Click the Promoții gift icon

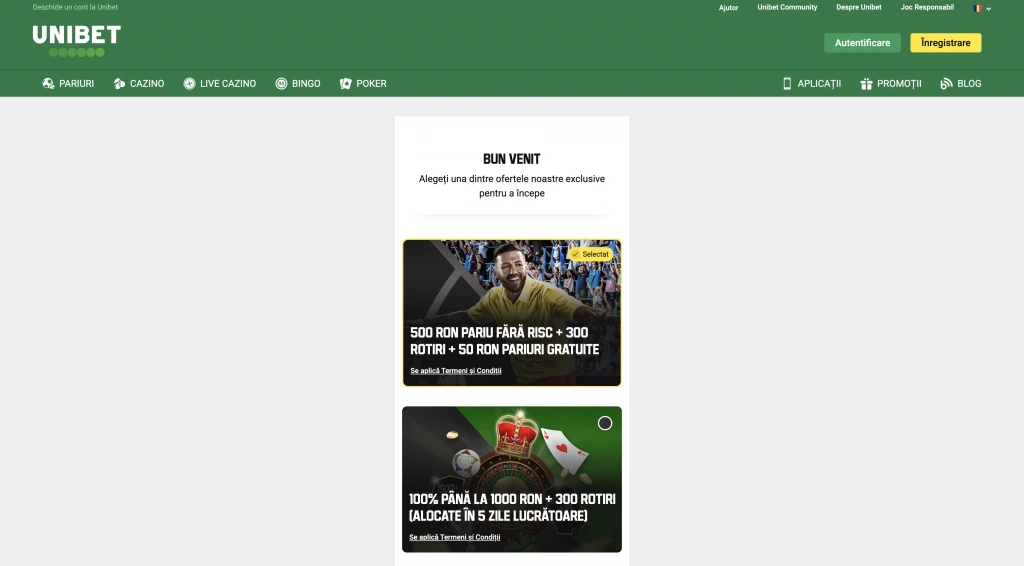866,84
